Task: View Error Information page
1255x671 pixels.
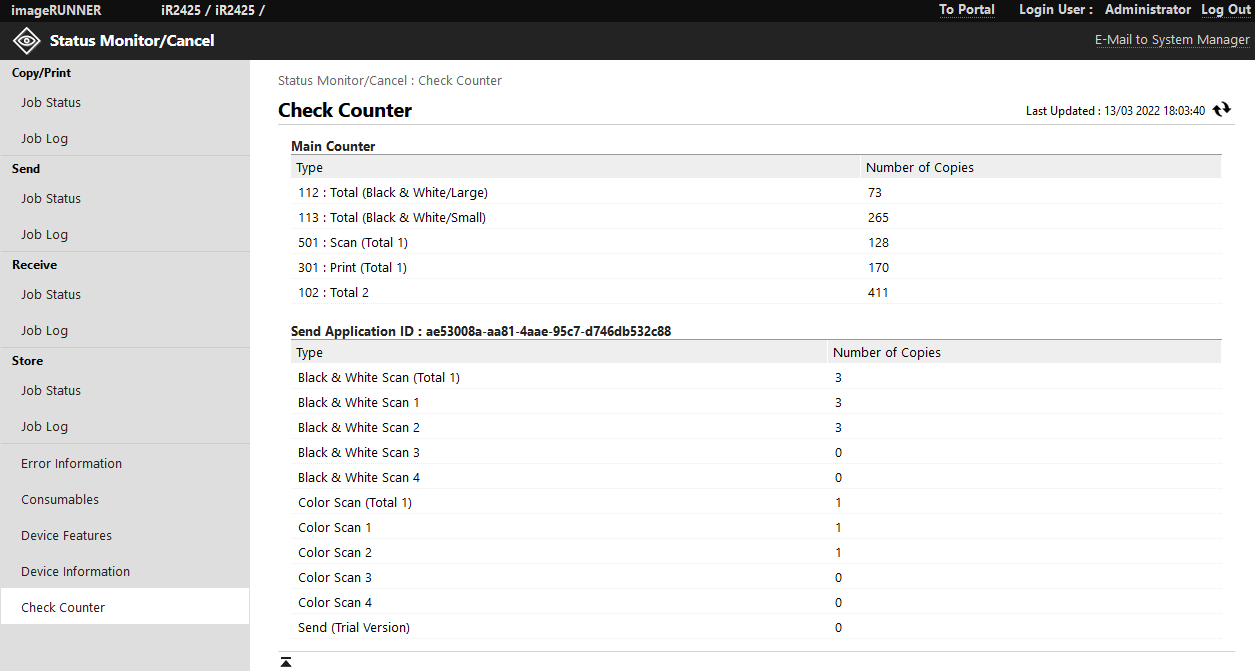Action: (71, 464)
